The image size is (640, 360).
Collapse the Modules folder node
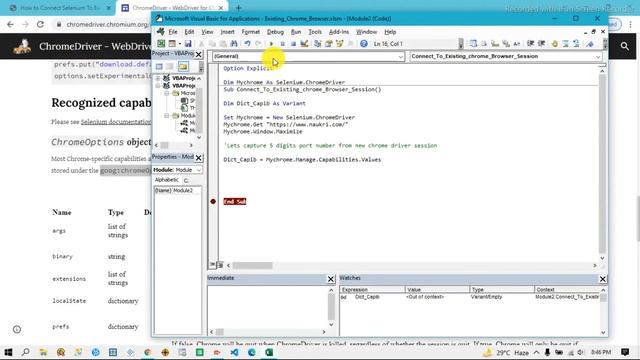pos(167,116)
